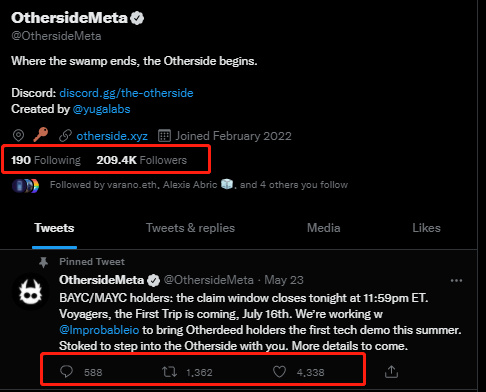Select the Likes tab
The image size is (486, 392).
coord(426,228)
